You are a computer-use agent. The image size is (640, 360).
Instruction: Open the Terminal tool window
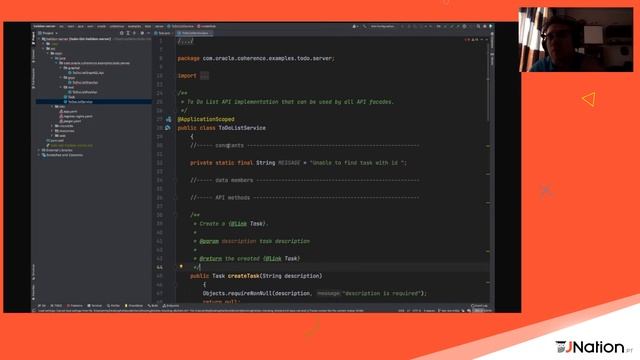[95, 305]
